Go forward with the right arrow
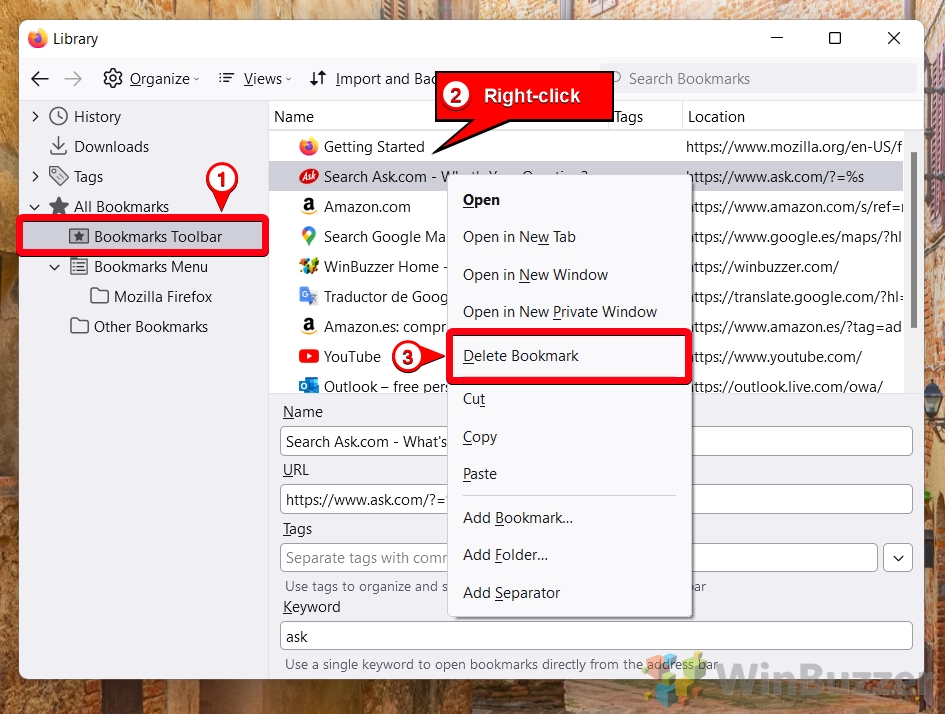Screen dimensions: 945x714 (73, 79)
